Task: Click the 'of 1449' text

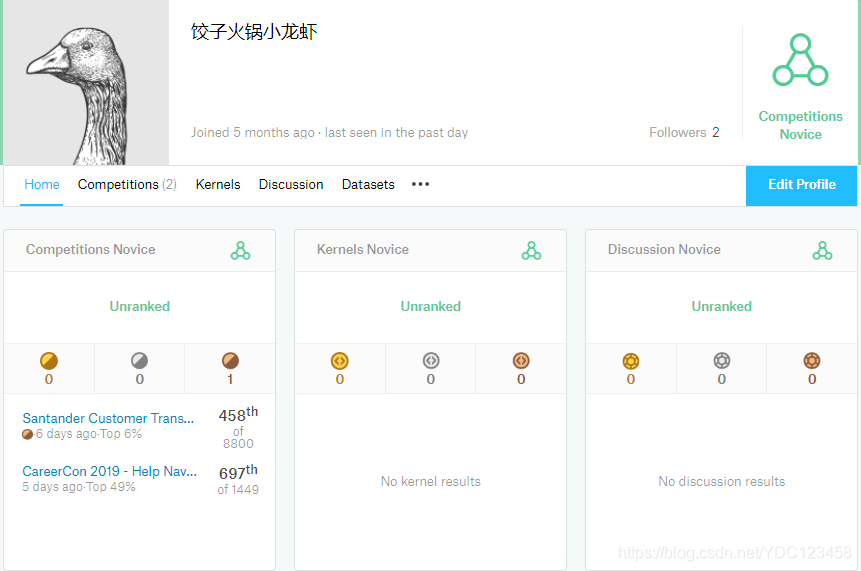Action: coord(238,489)
